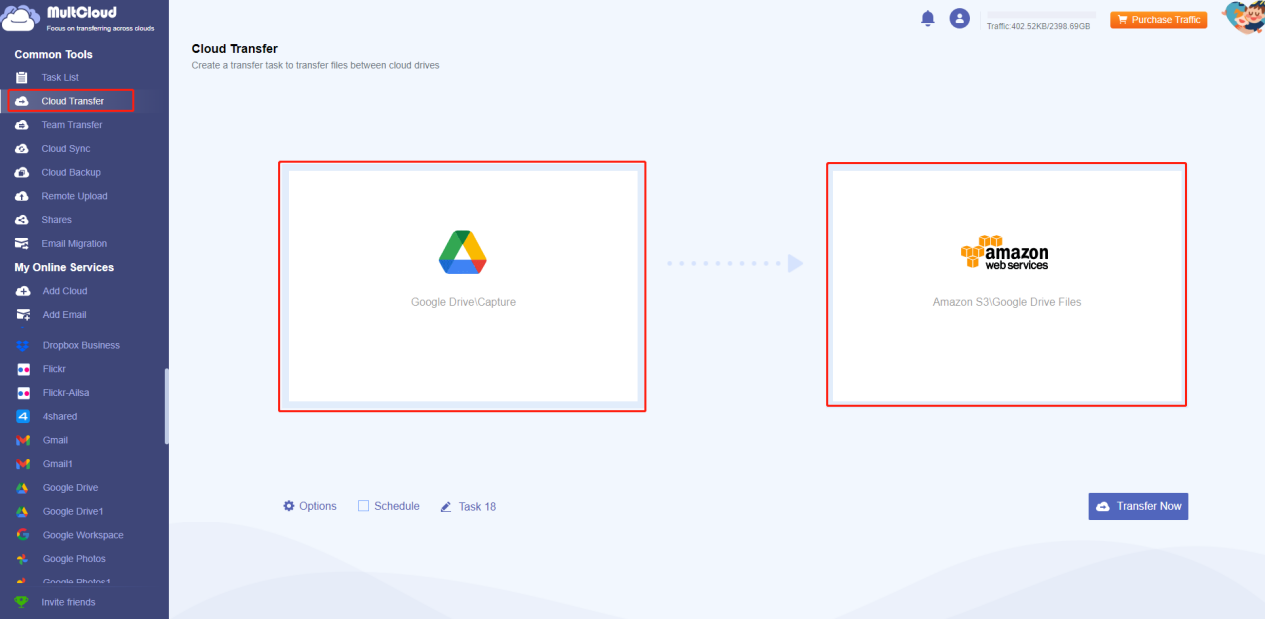Click the Purchase Traffic button
The width and height of the screenshot is (1265, 619).
(x=1158, y=19)
